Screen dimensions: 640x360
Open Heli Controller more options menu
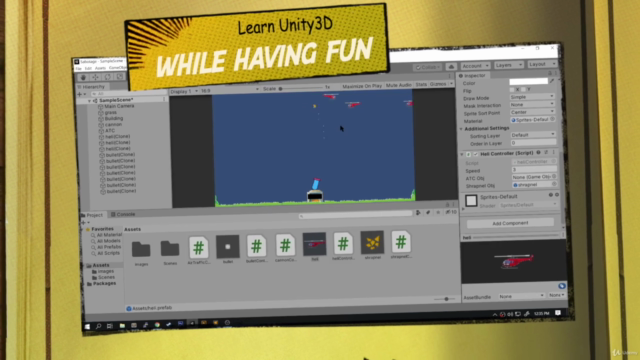[553, 152]
